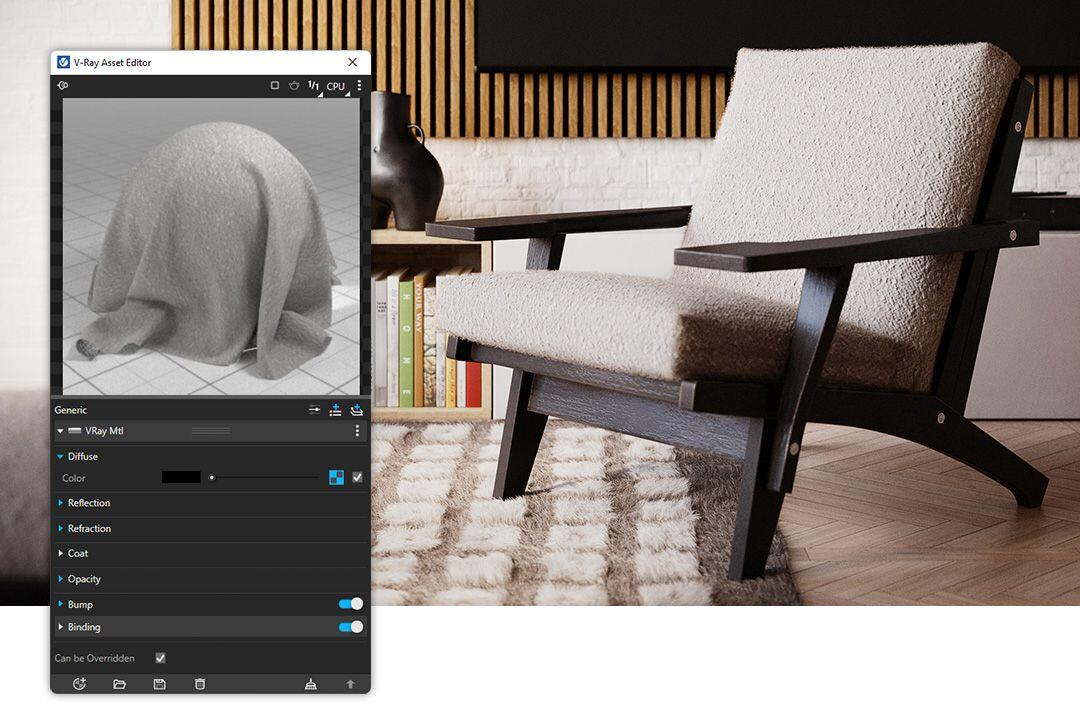
Task: Click the fabric material preview thumbnail
Action: [210, 245]
